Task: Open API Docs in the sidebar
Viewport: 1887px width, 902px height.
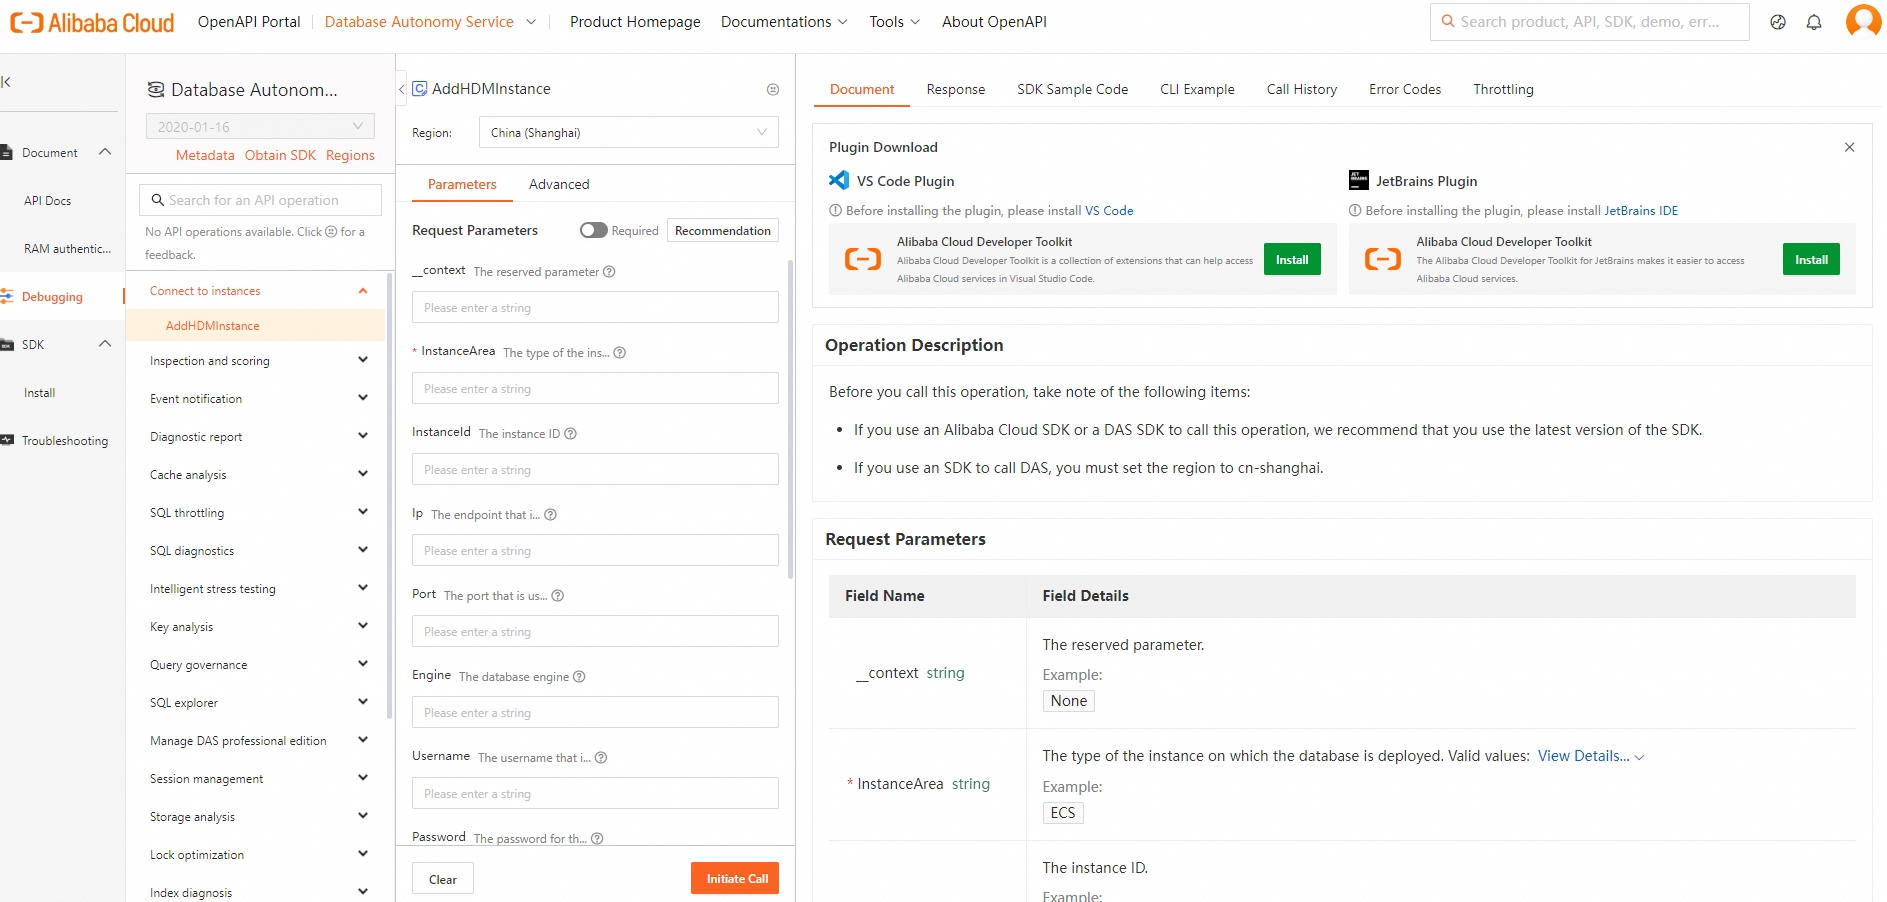Action: click(47, 201)
